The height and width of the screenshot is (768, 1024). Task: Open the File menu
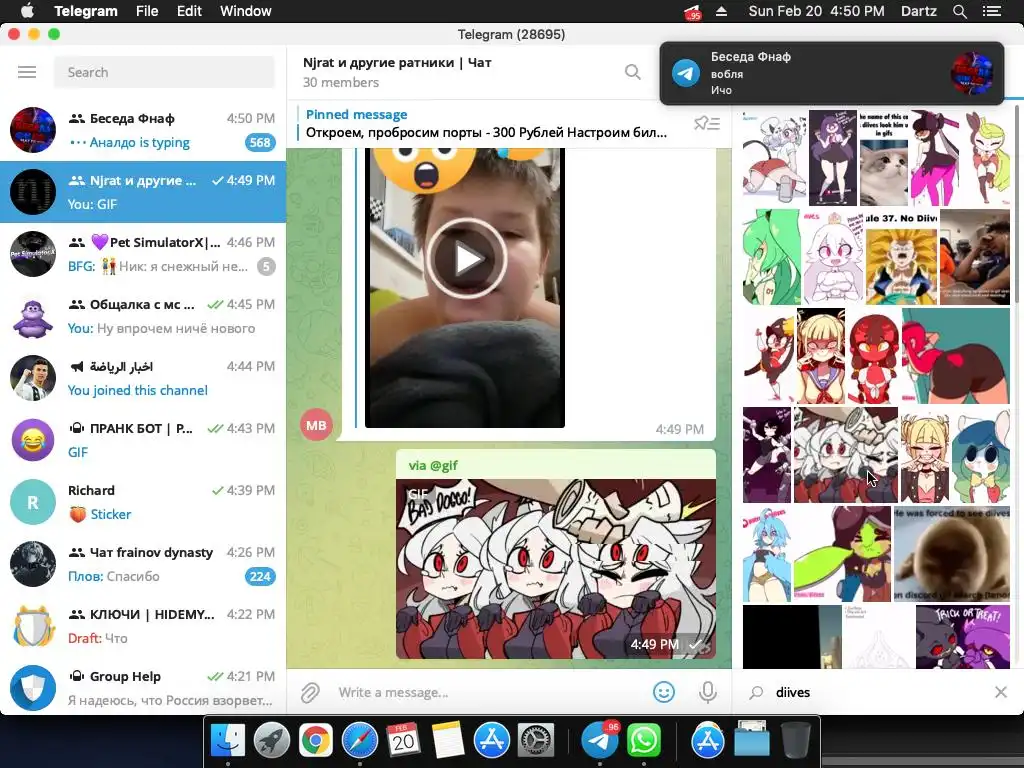pyautogui.click(x=147, y=11)
